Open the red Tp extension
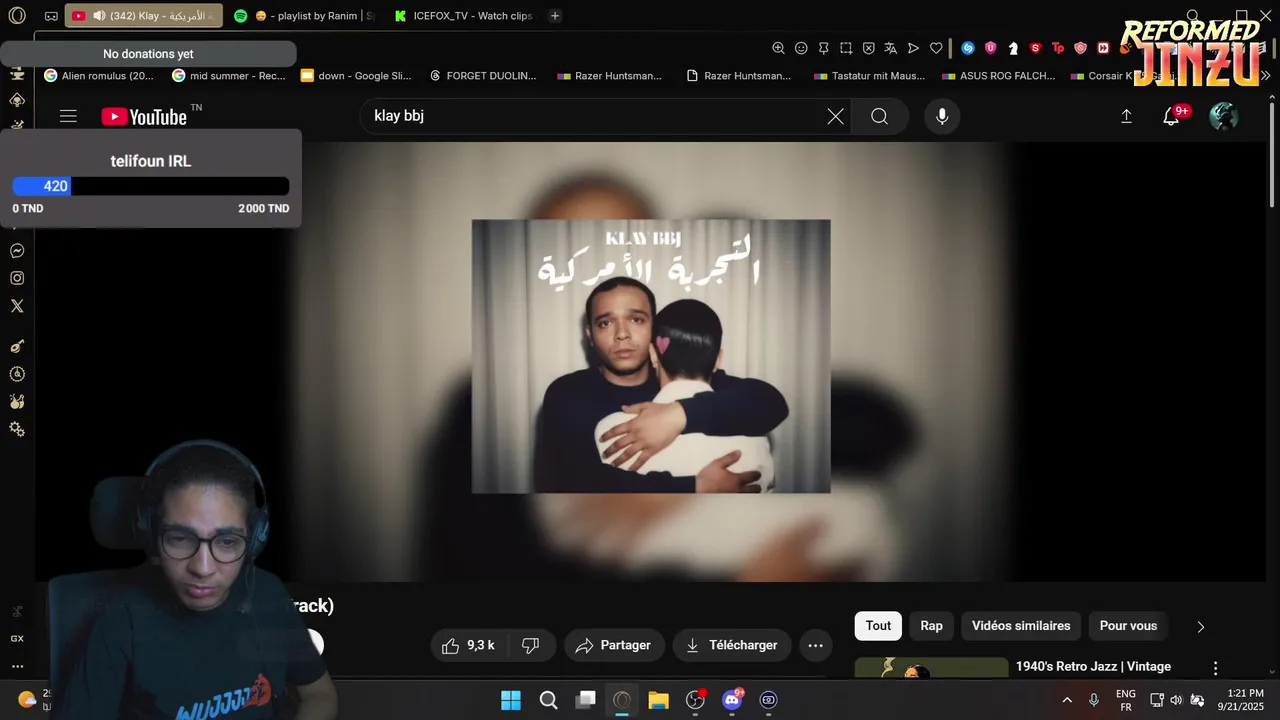The height and width of the screenshot is (720, 1280). coord(1058,48)
